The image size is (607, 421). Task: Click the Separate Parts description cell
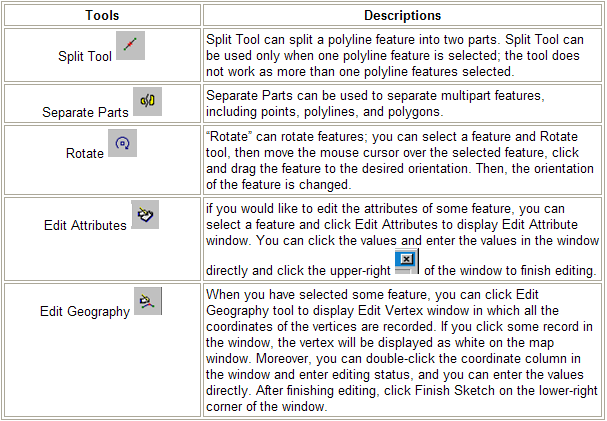[403, 103]
